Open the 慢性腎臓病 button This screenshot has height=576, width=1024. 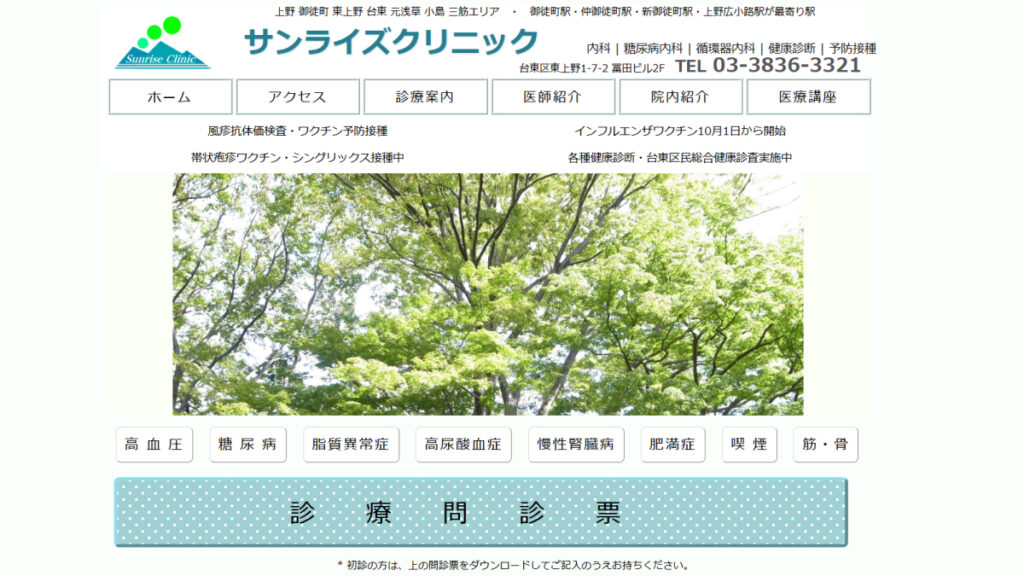coord(576,445)
